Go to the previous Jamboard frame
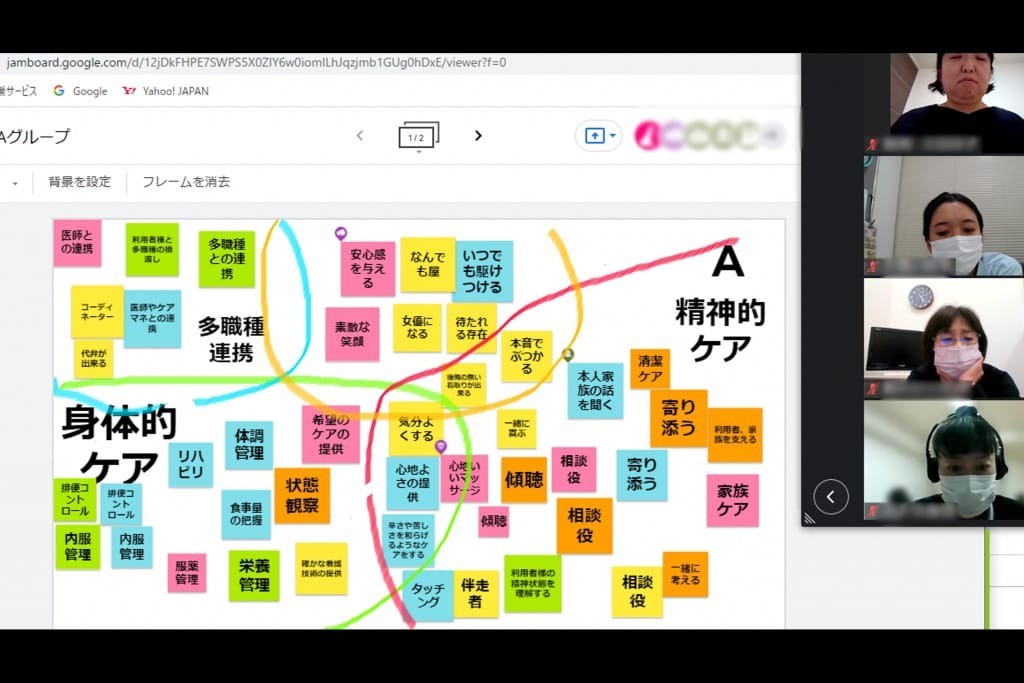 coord(360,135)
